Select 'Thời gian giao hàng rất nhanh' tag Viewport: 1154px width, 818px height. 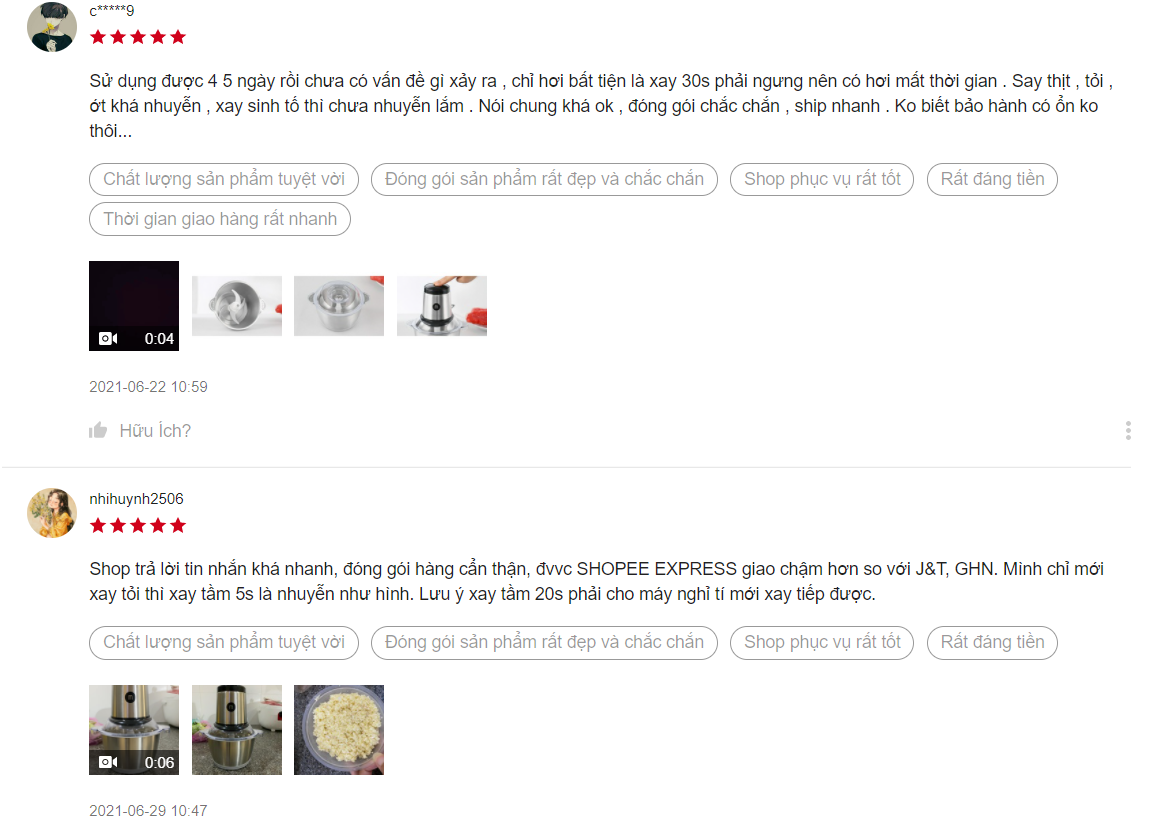pos(219,219)
